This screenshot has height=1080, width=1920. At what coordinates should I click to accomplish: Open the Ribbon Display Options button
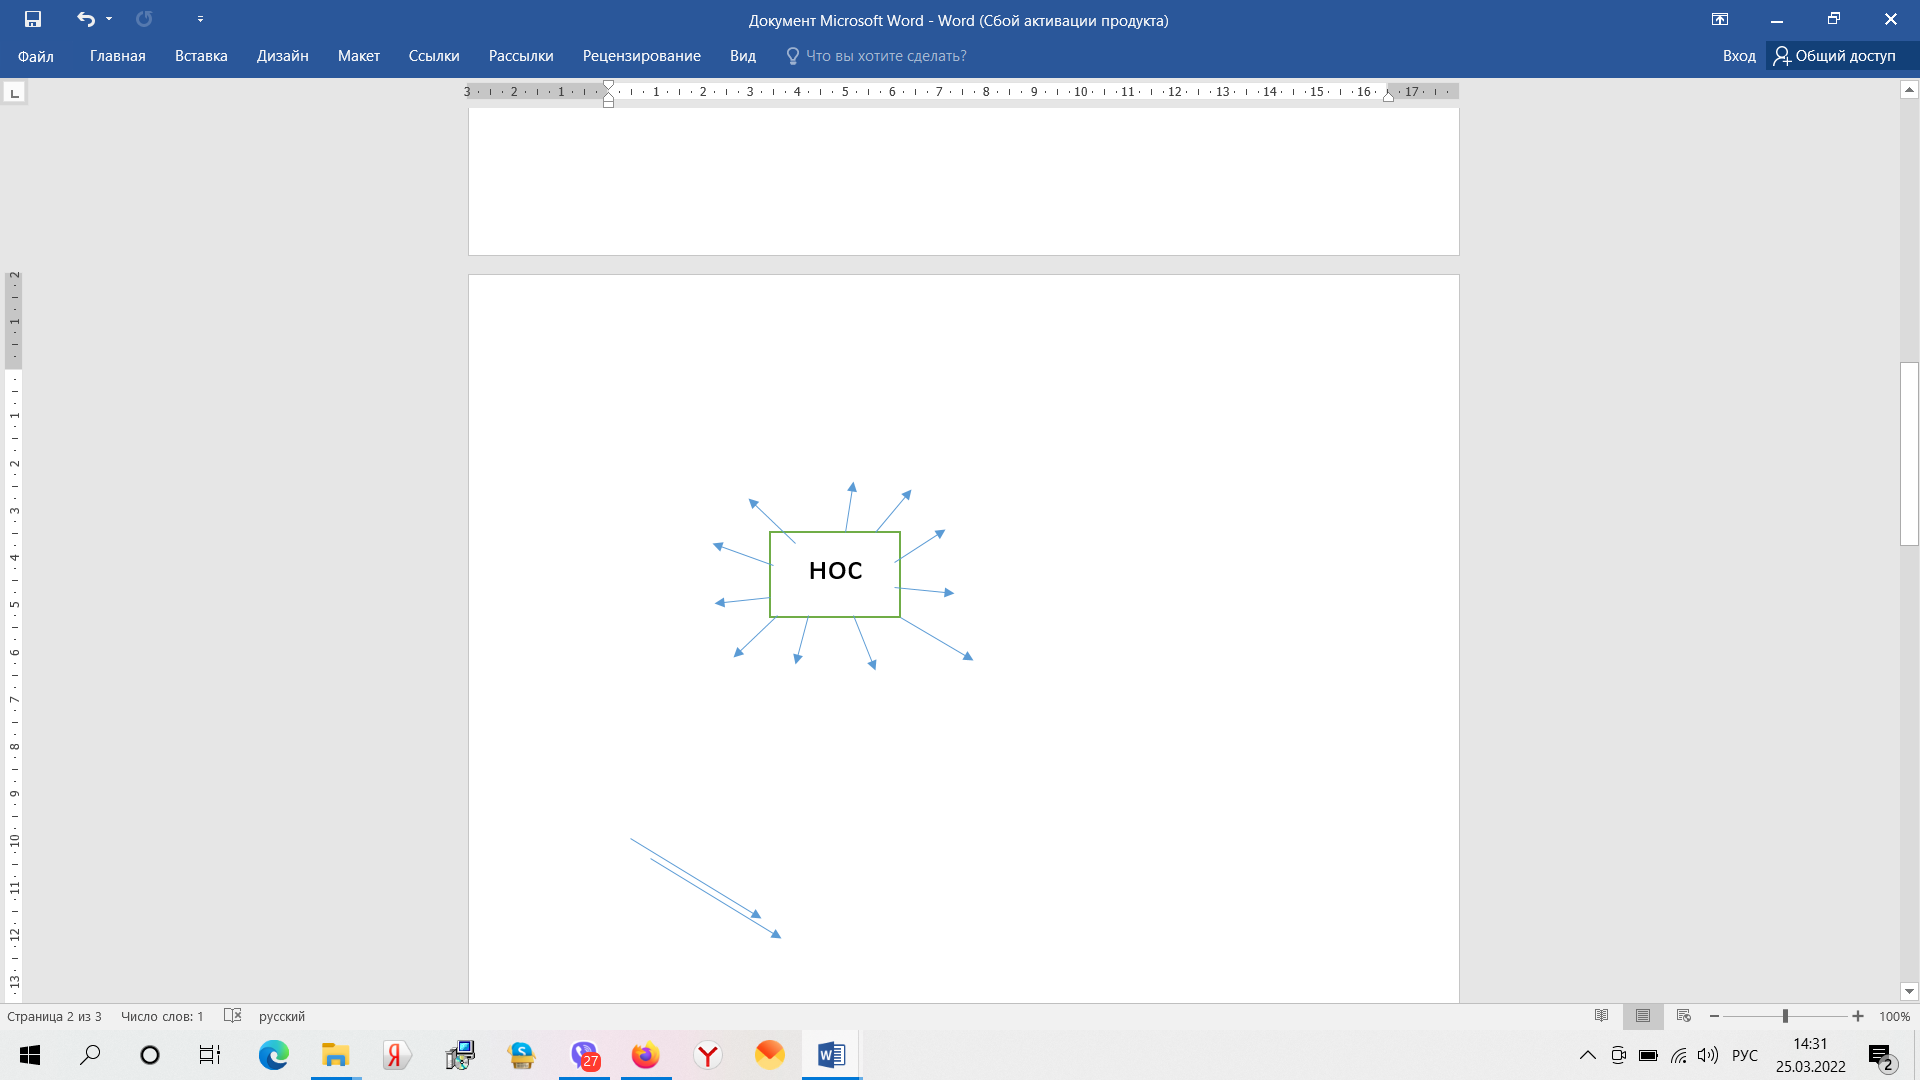click(x=1719, y=19)
